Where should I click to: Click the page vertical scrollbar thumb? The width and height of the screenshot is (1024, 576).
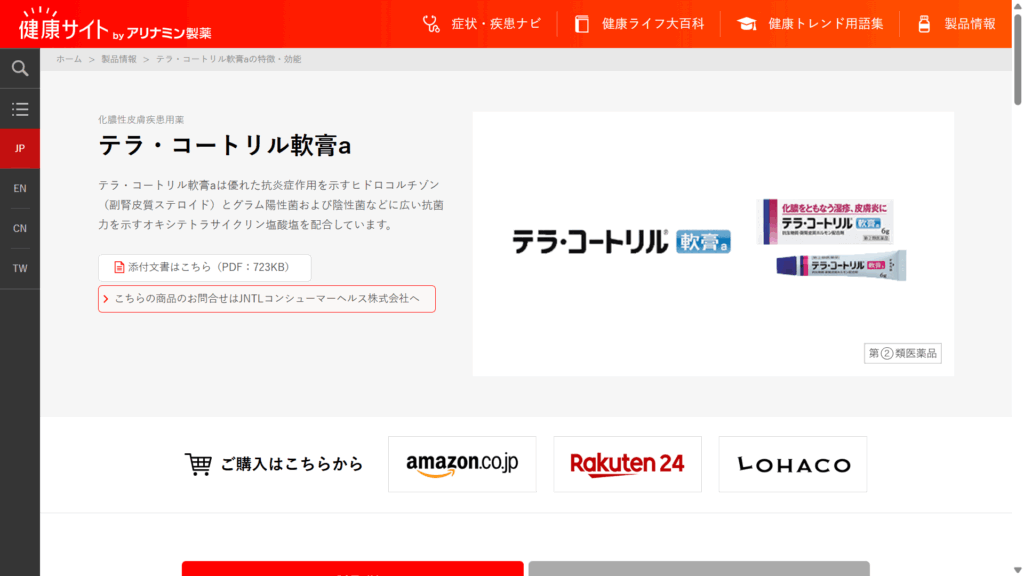[x=1017, y=59]
